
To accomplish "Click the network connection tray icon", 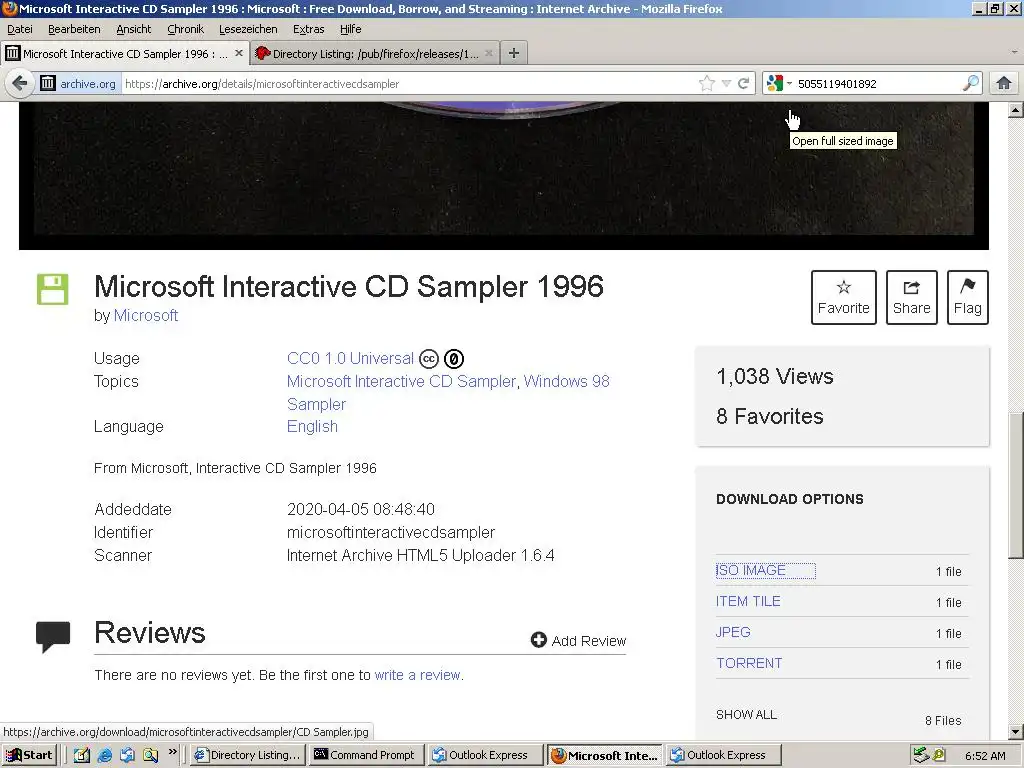I will tap(921, 755).
